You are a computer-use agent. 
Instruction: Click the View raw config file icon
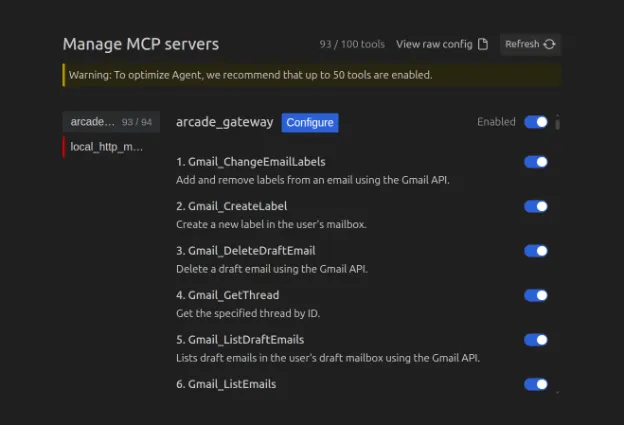[483, 44]
